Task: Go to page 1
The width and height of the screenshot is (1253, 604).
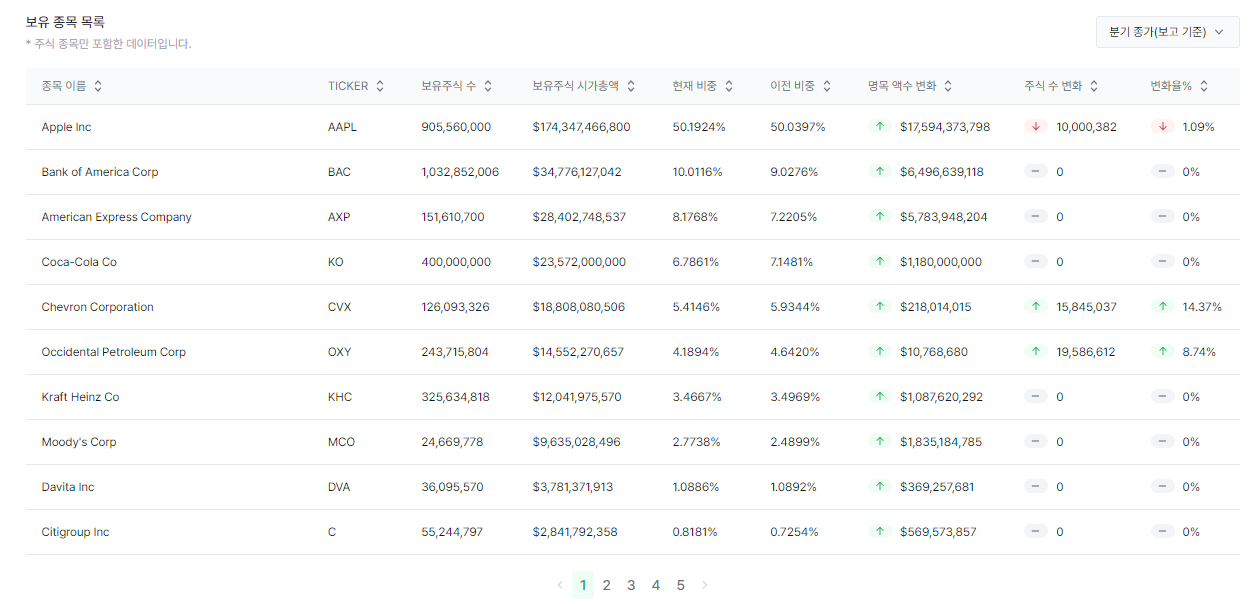Action: [x=583, y=585]
